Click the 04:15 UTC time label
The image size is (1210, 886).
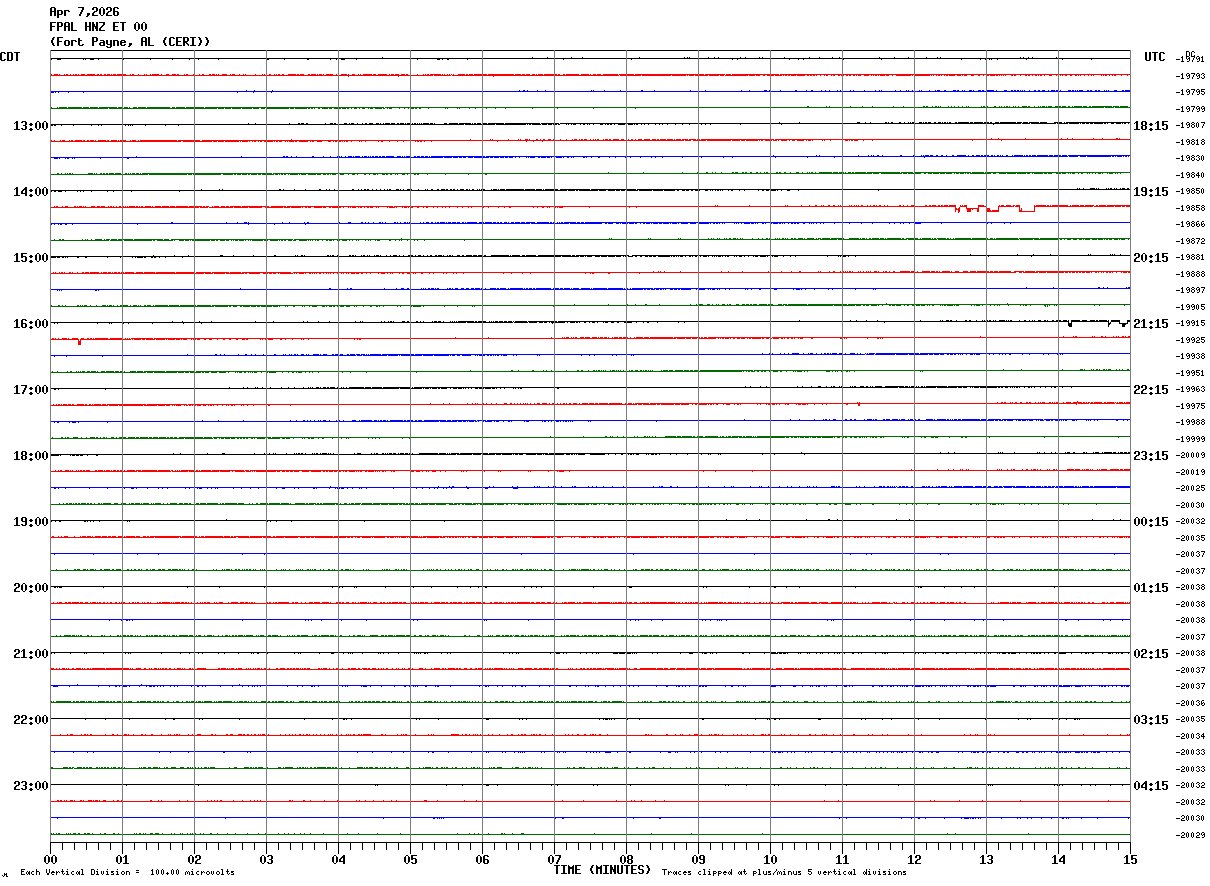pos(1151,786)
